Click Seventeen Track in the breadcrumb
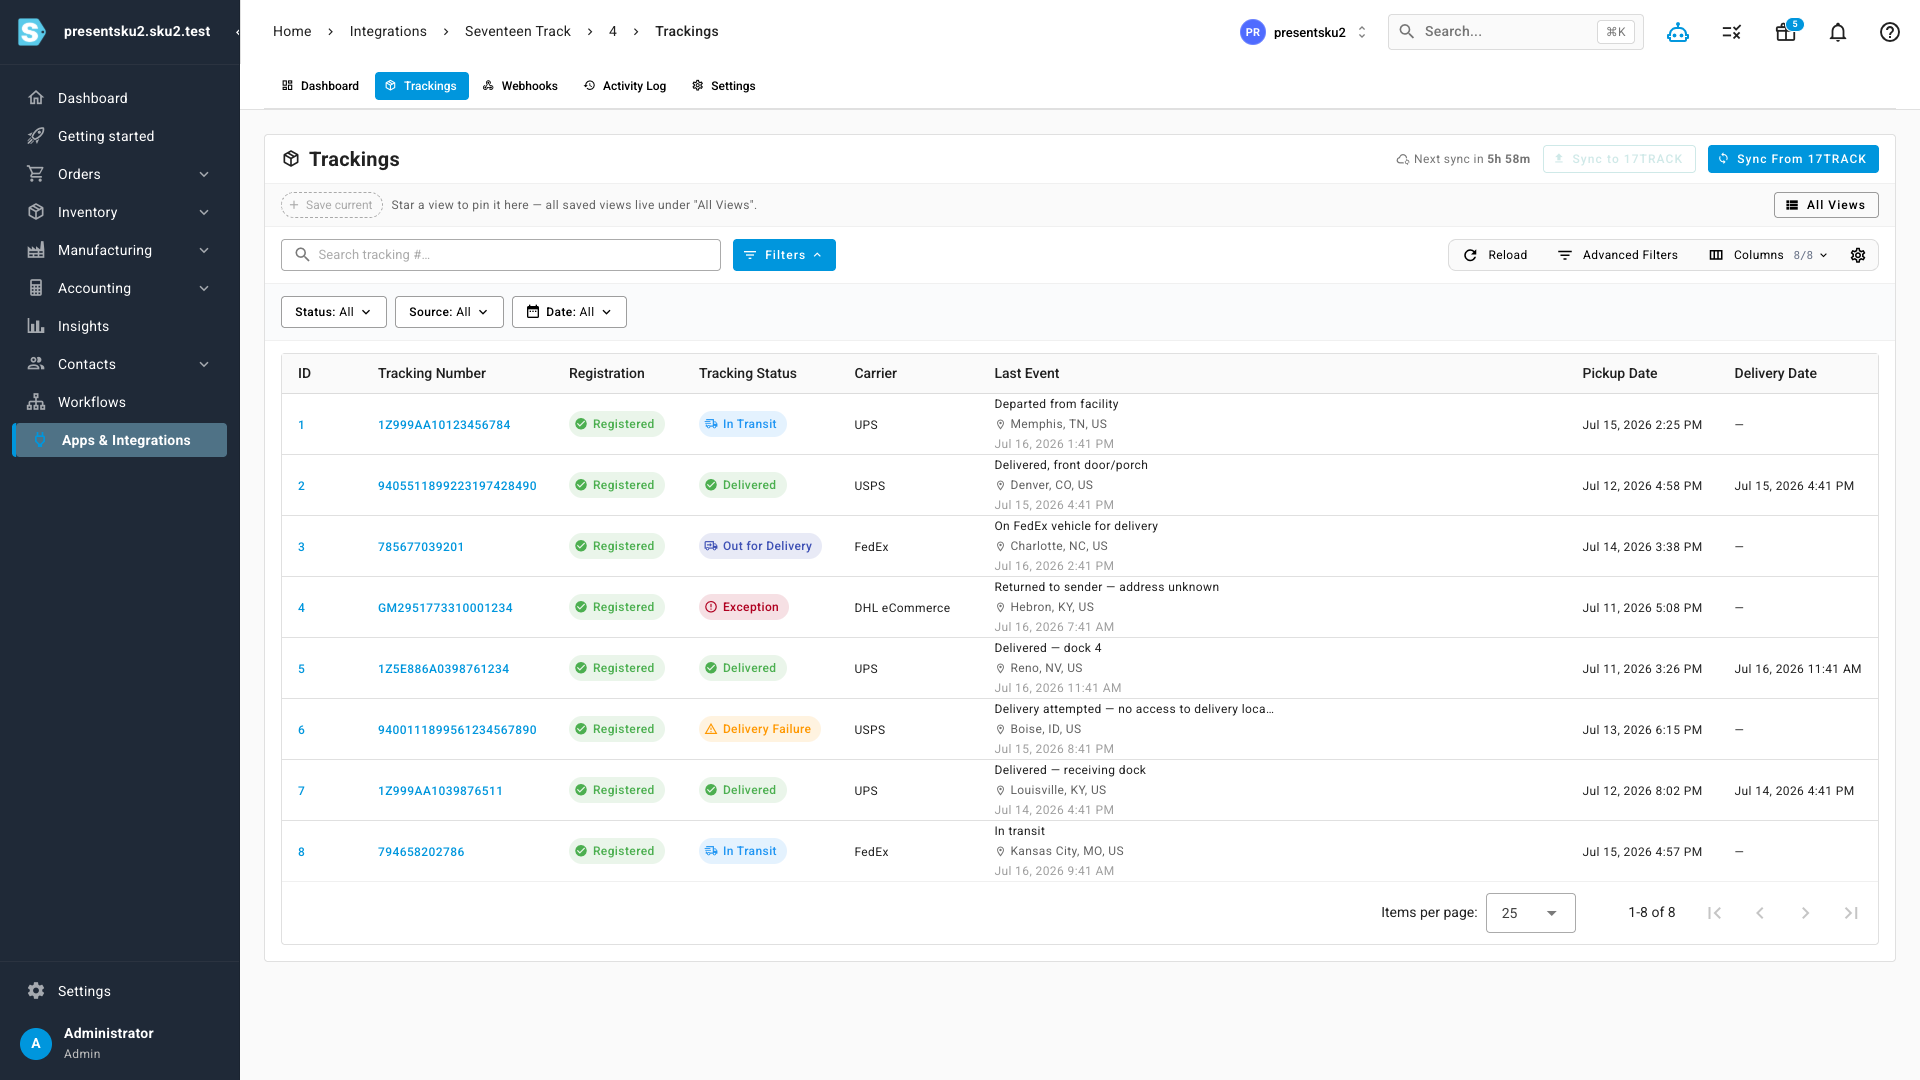 coord(518,32)
